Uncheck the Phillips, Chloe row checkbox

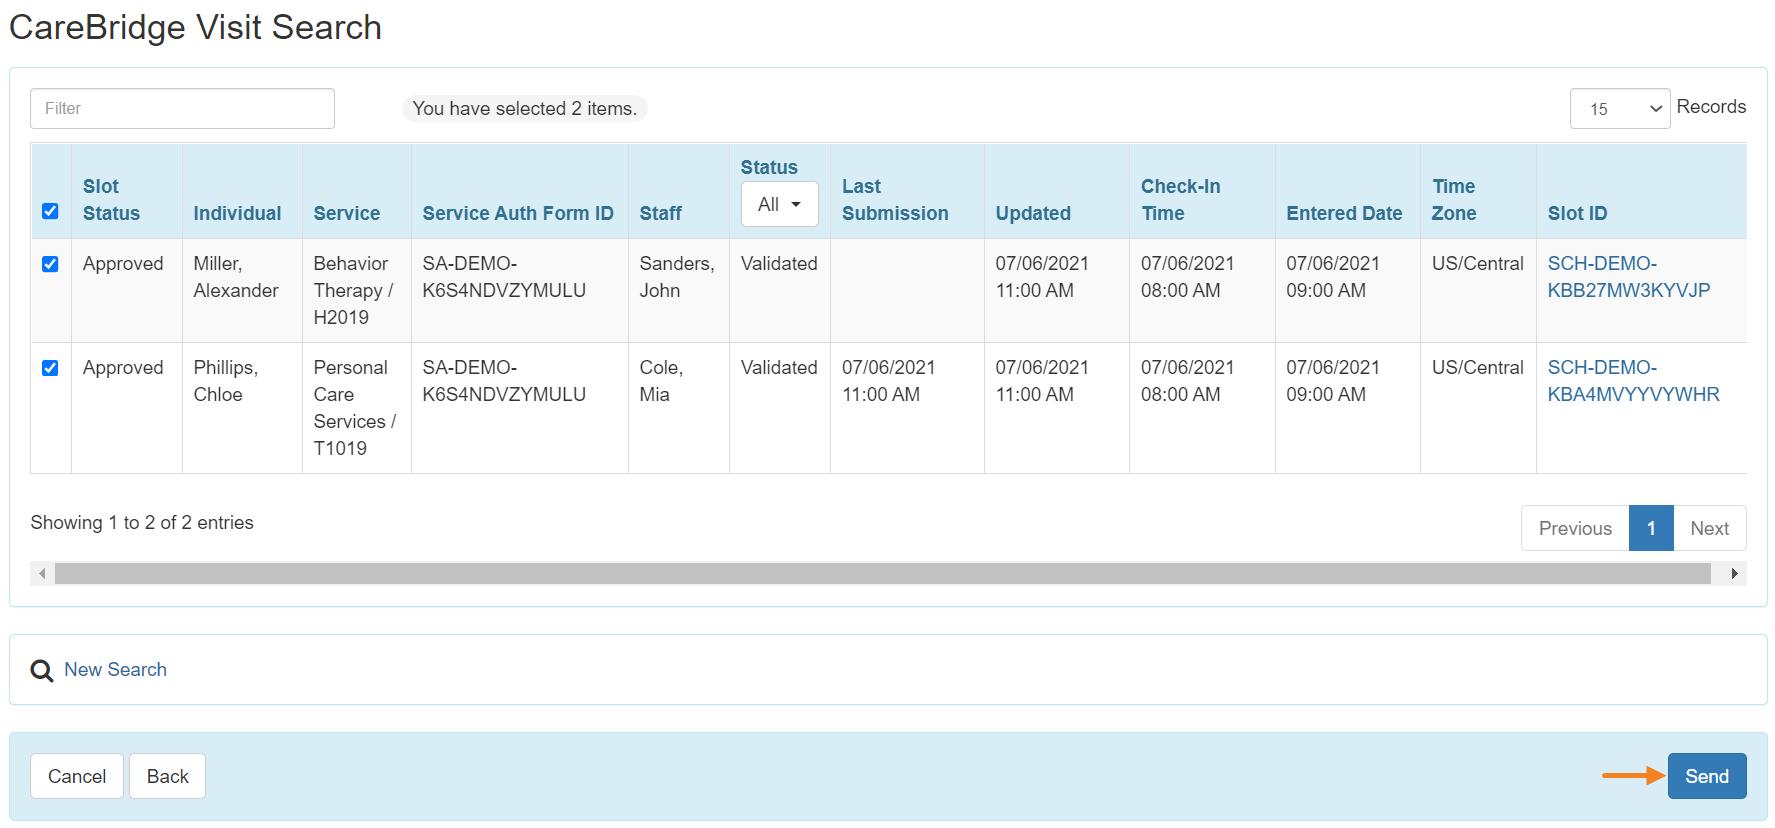coord(50,368)
